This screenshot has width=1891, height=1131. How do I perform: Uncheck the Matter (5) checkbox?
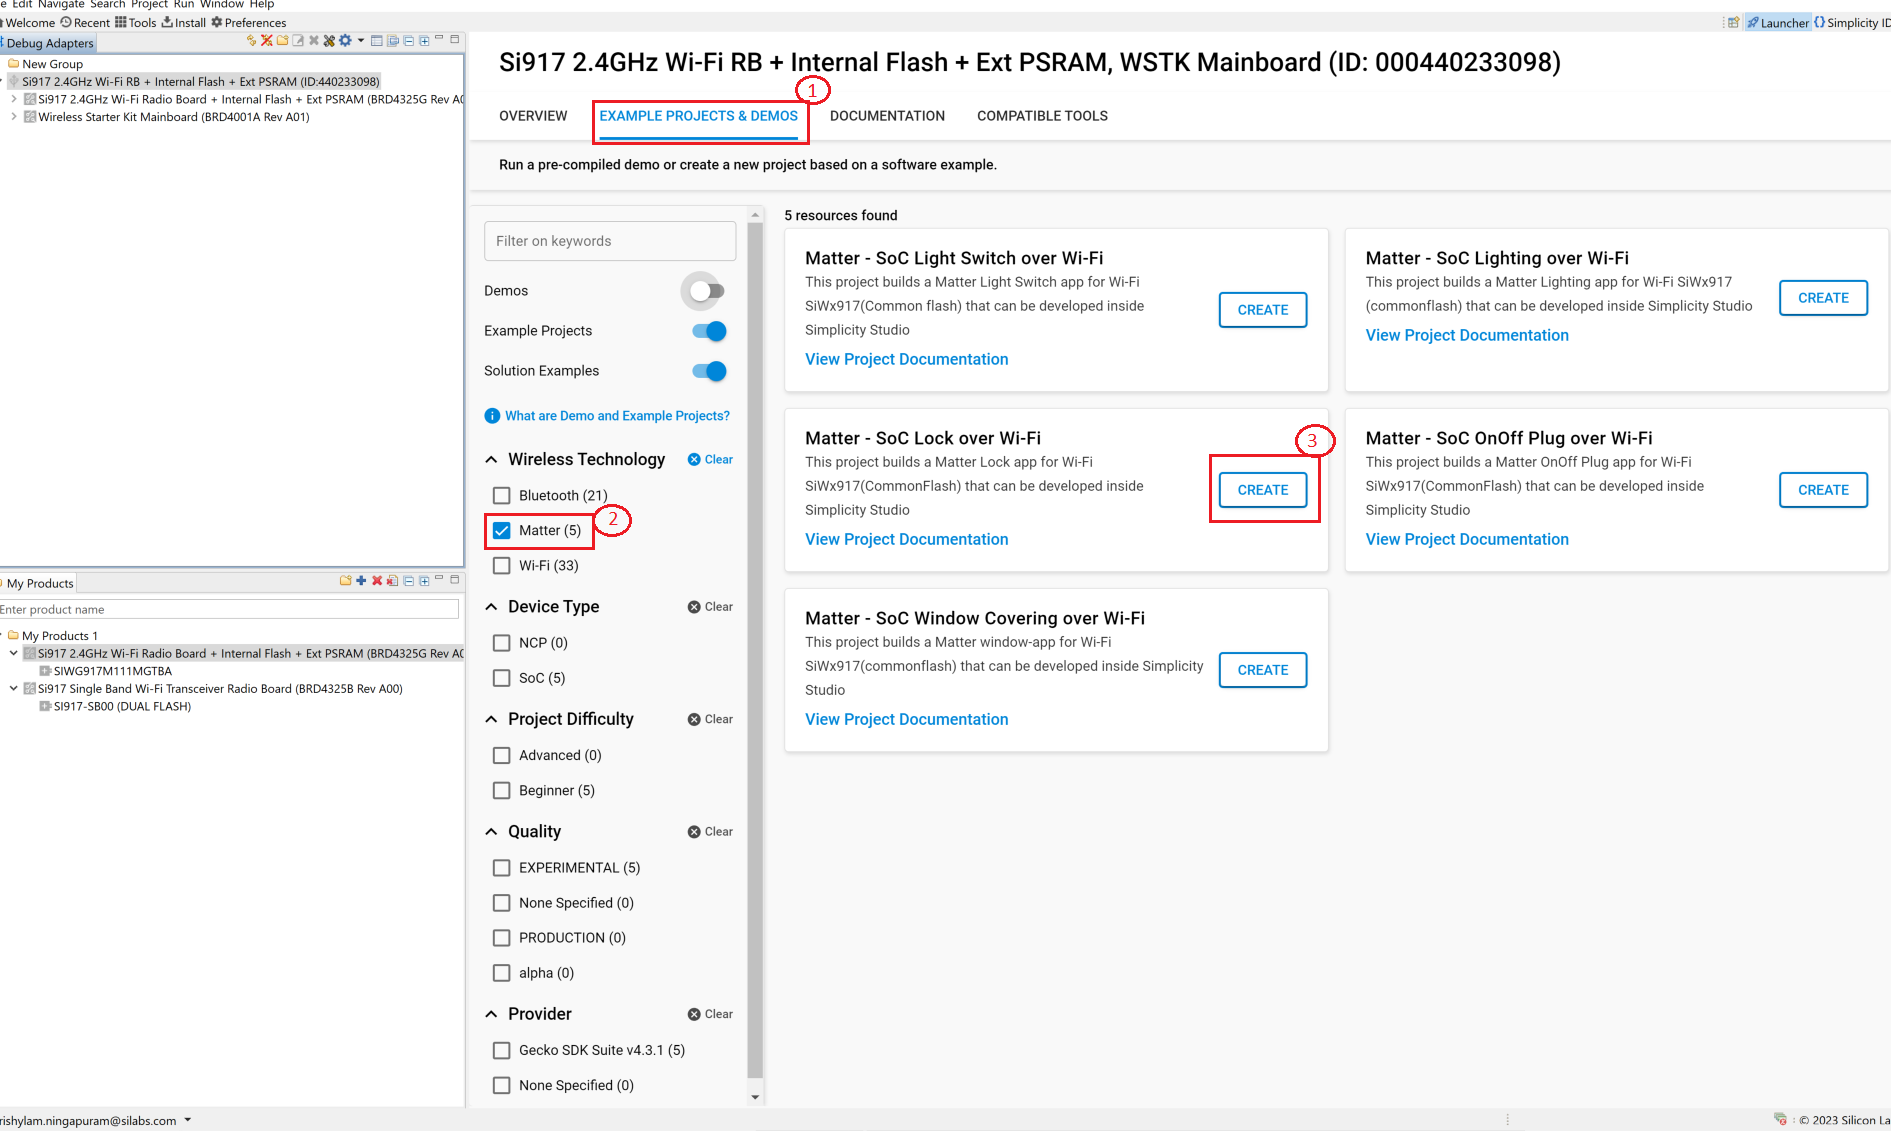click(x=502, y=531)
